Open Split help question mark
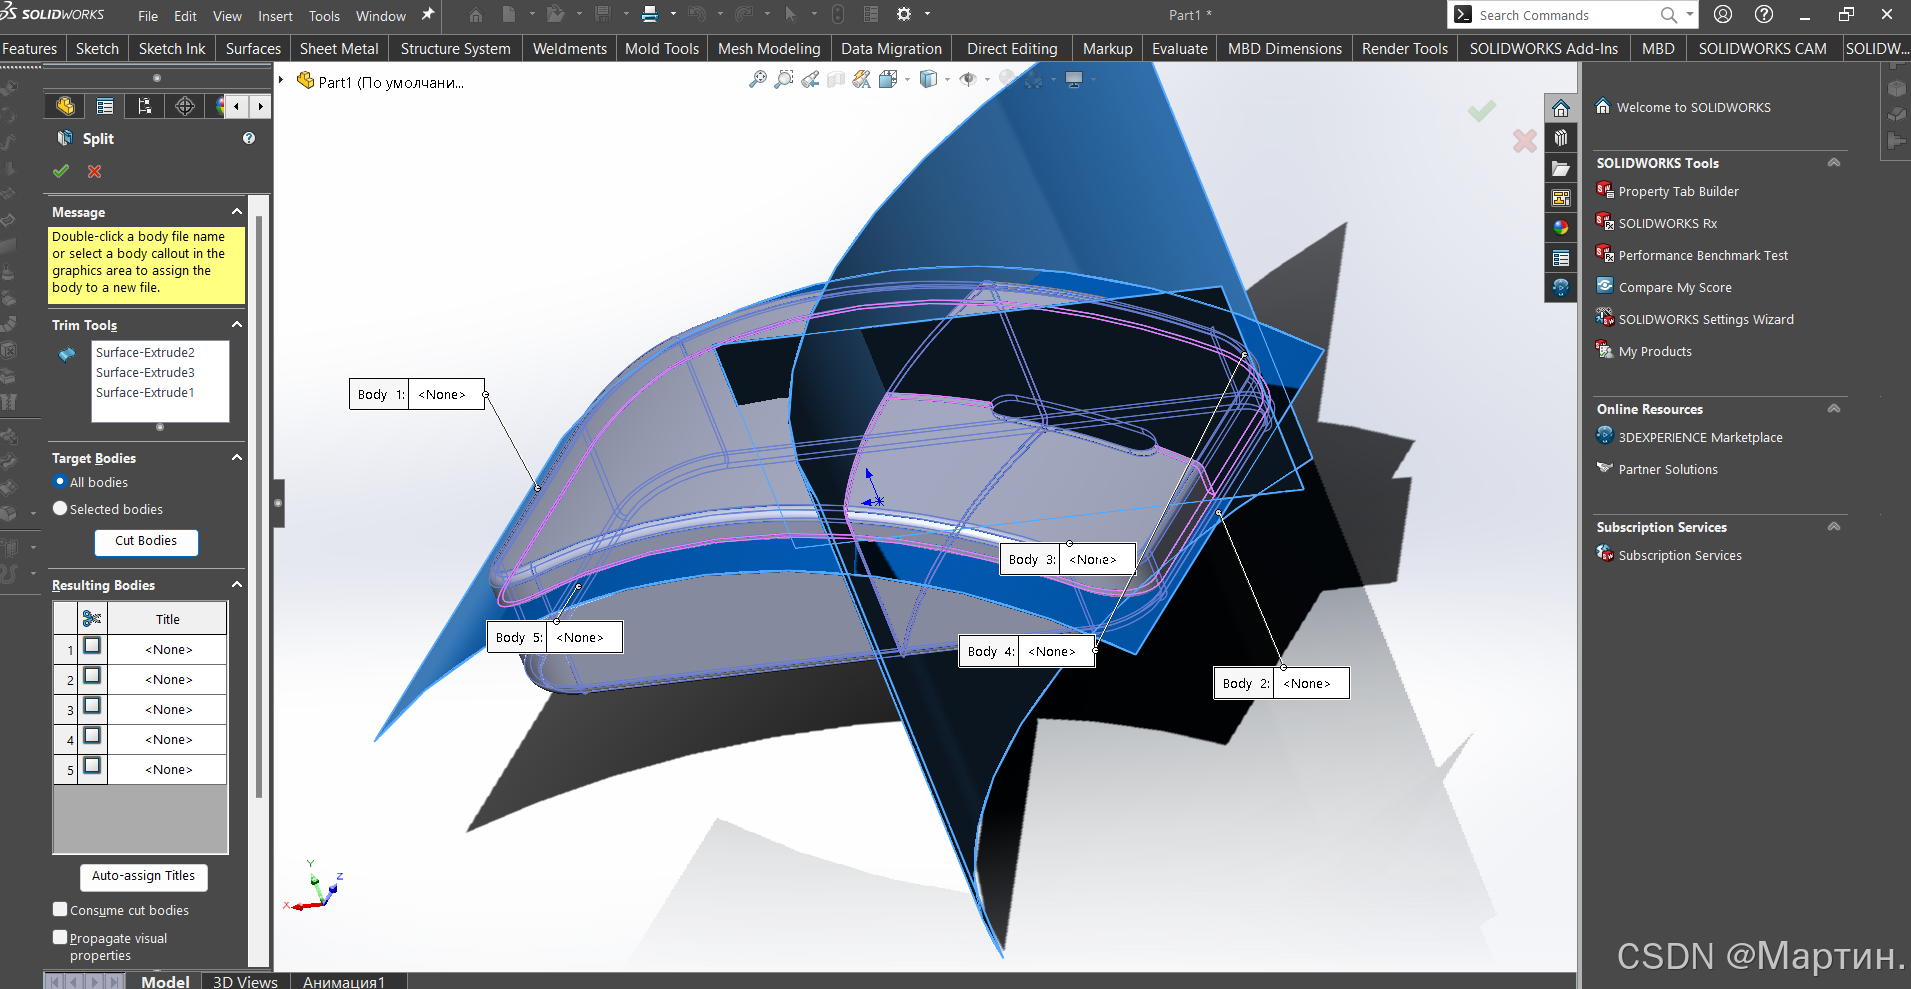 249,138
